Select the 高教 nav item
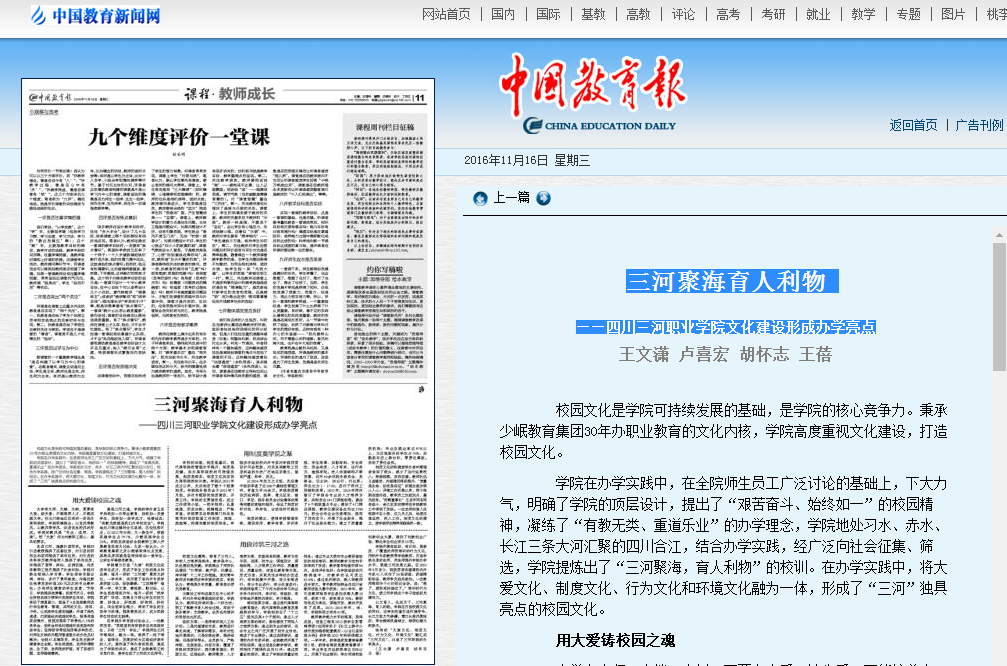Image resolution: width=1007 pixels, height=666 pixels. click(x=638, y=14)
